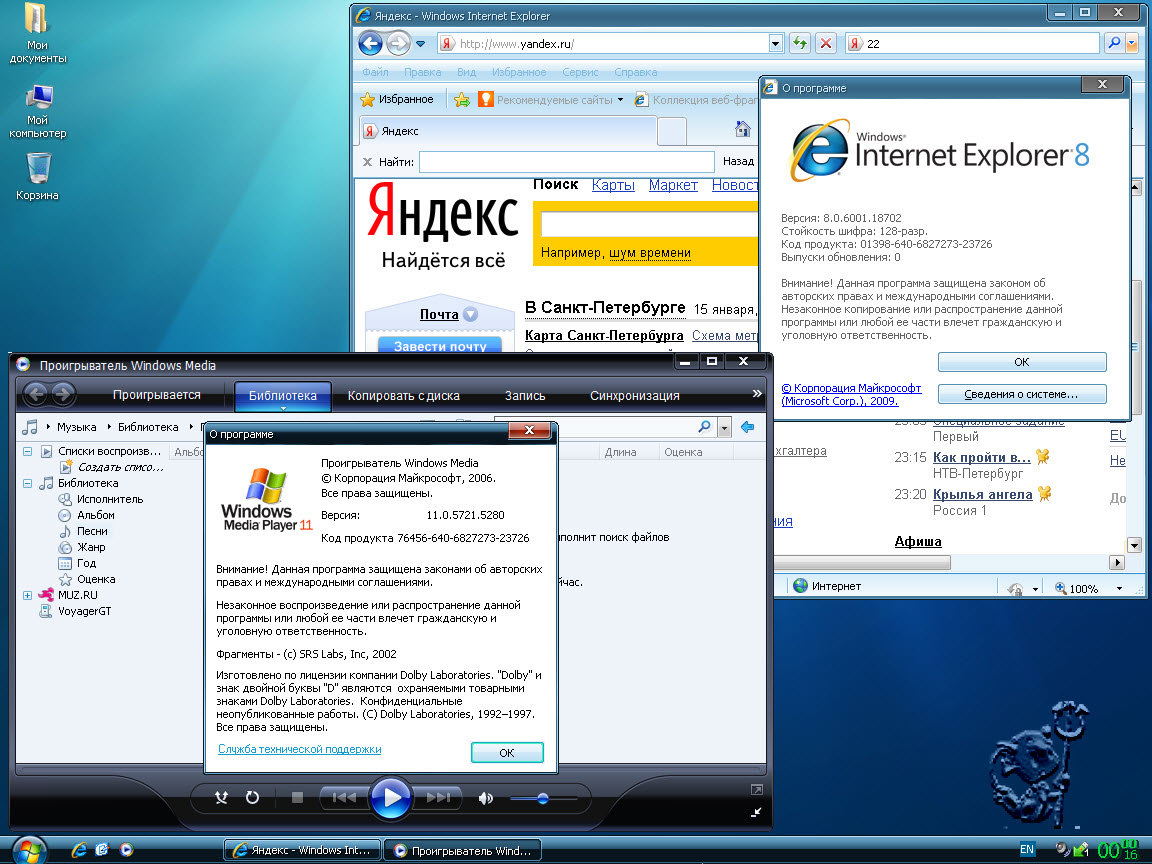Collapse the Библиотека tree node
Image resolution: width=1152 pixels, height=864 pixels.
(x=28, y=483)
